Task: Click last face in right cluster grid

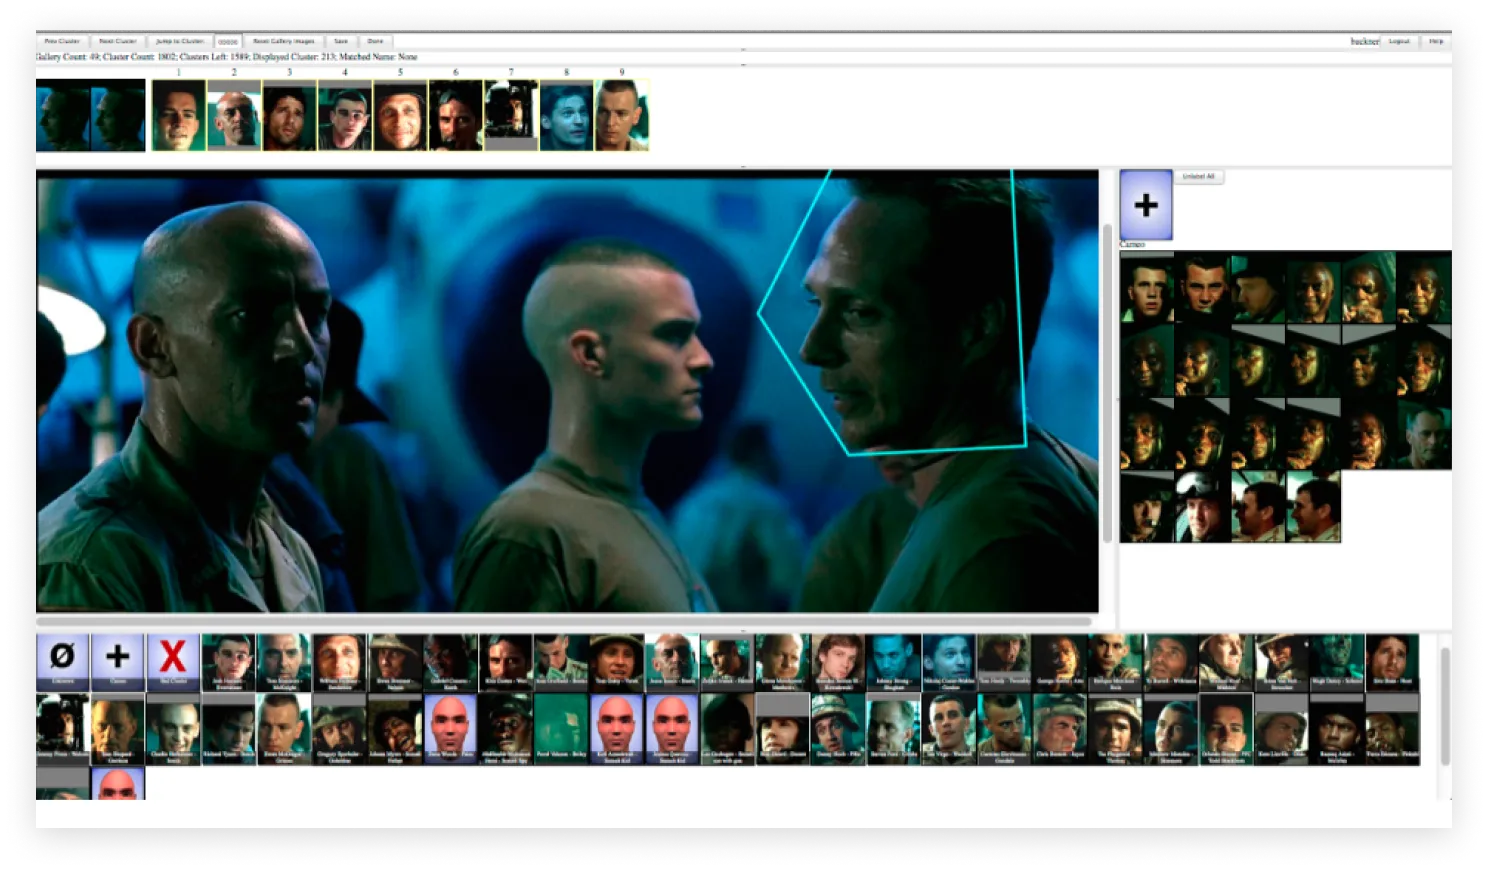Action: click(x=1313, y=507)
